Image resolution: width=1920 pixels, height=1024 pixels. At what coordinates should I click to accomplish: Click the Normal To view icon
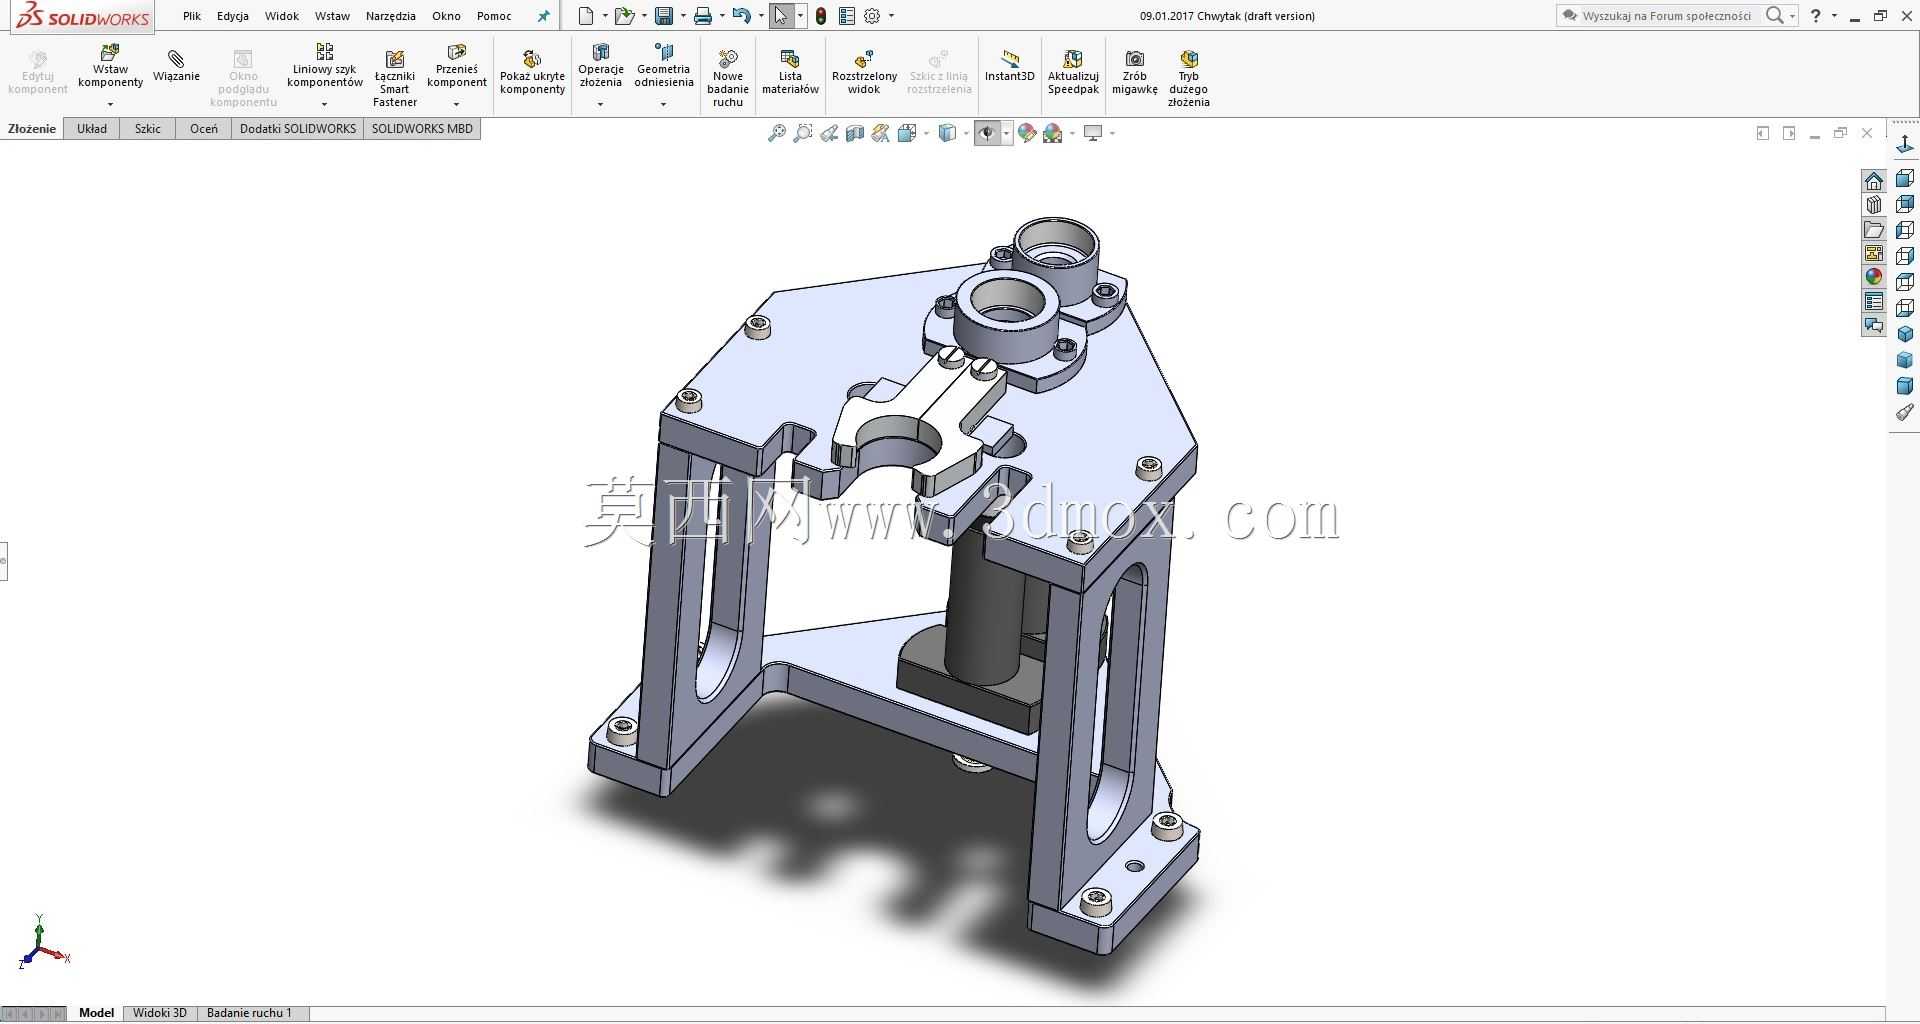[1905, 146]
